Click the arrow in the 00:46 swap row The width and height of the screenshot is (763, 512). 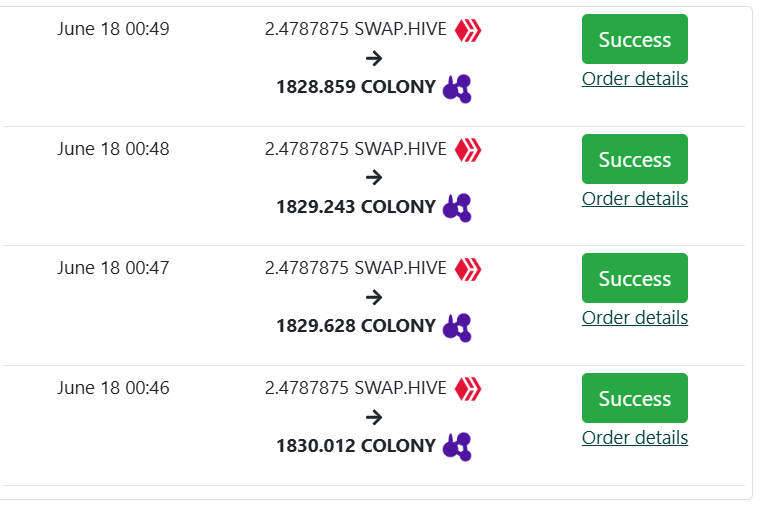click(374, 417)
